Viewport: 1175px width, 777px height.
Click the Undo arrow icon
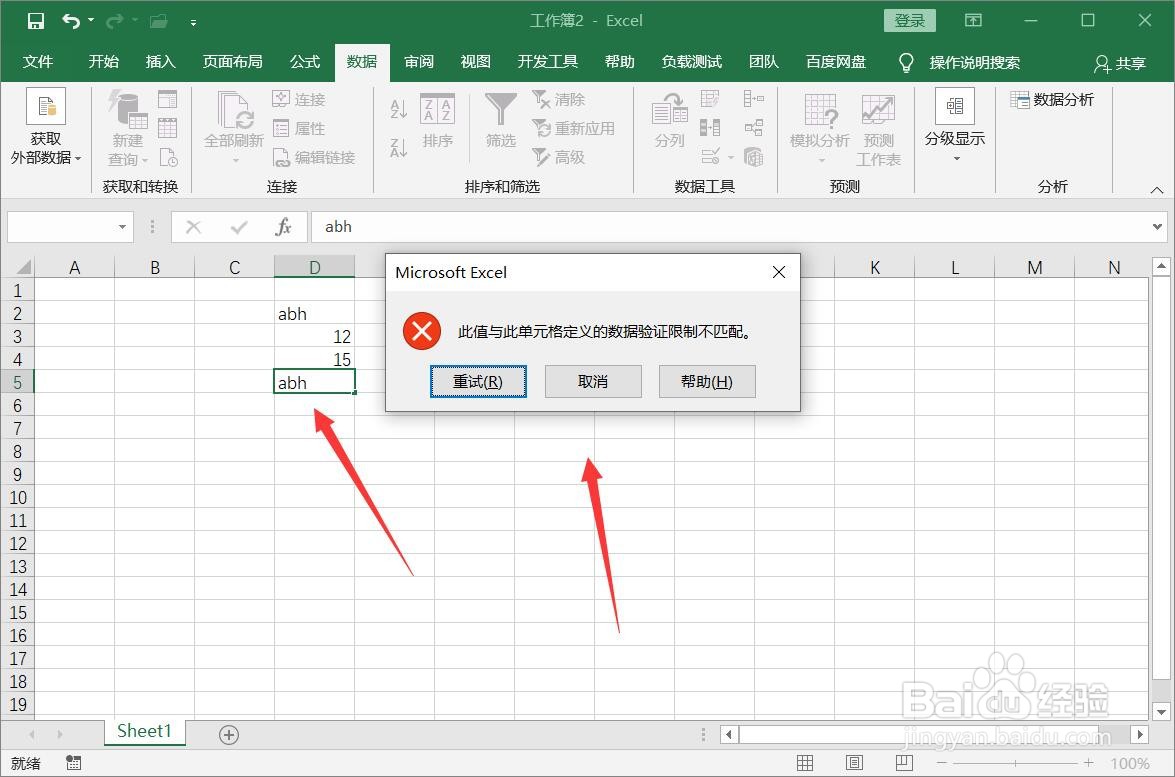tap(71, 21)
